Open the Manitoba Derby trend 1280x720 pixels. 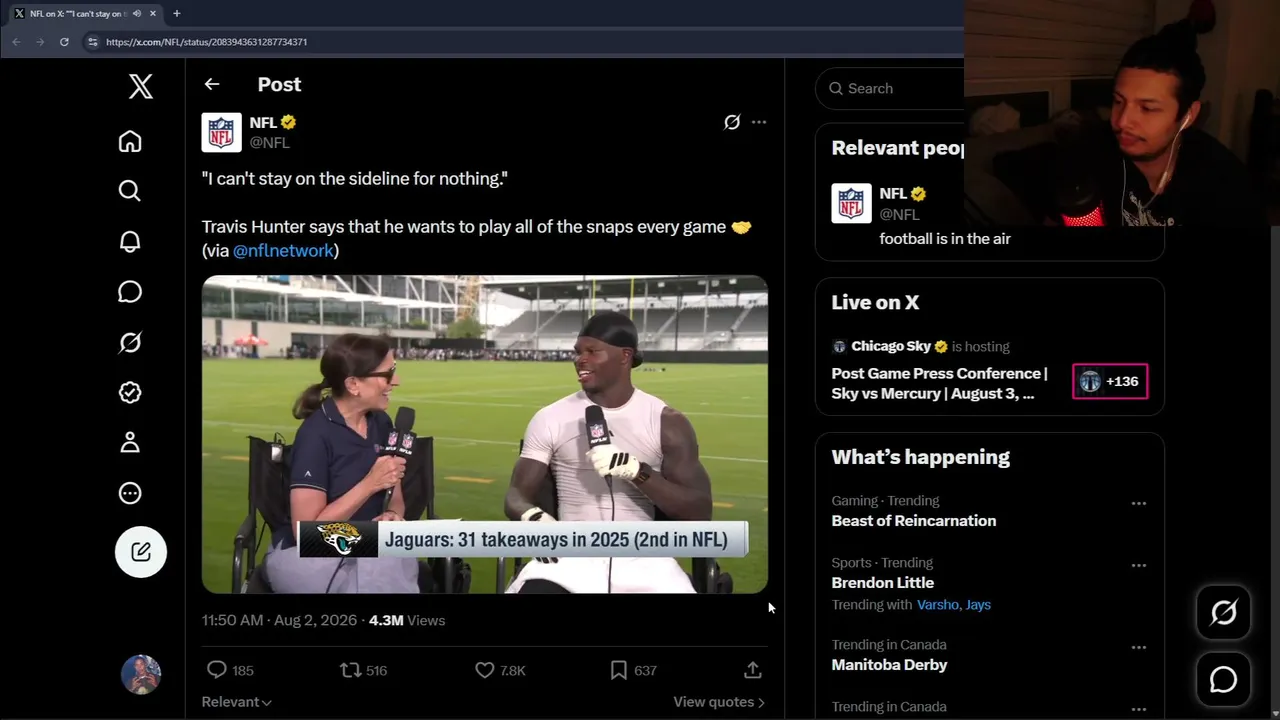pyautogui.click(x=889, y=665)
